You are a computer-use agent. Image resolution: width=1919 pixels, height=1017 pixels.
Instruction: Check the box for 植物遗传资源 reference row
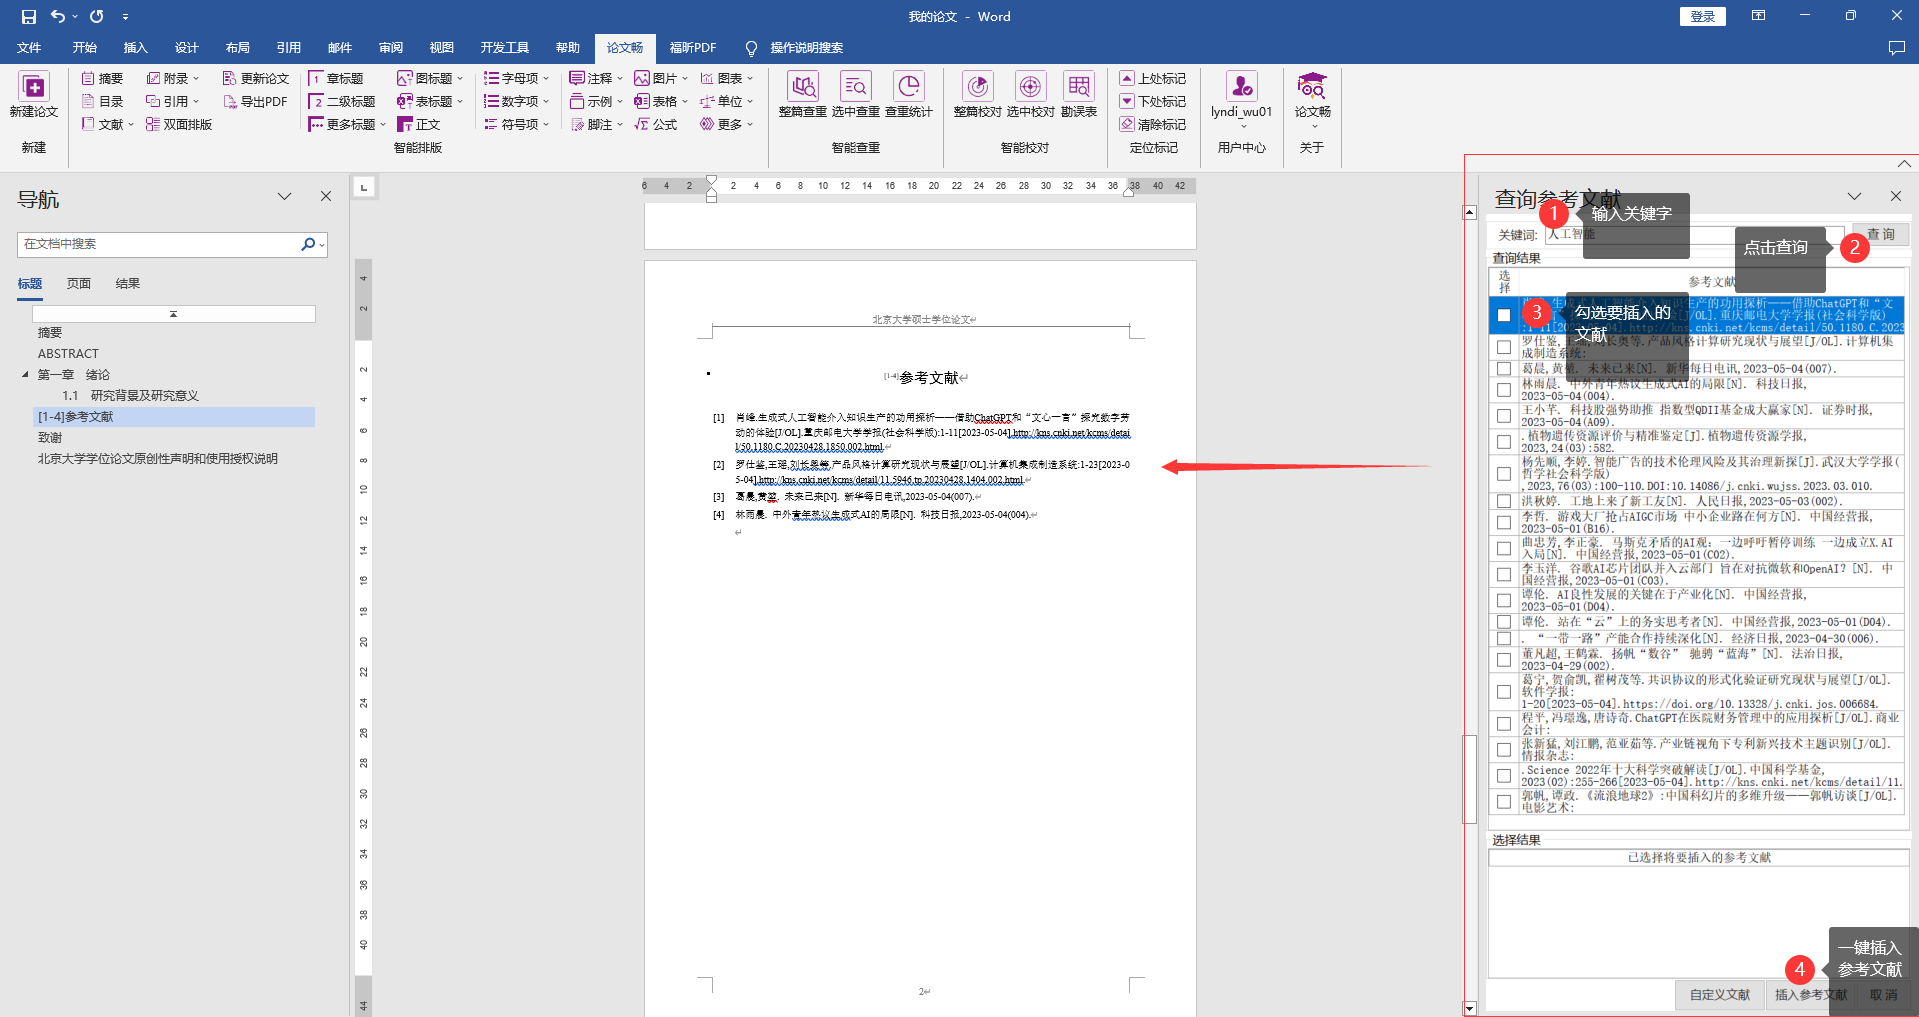[1503, 442]
